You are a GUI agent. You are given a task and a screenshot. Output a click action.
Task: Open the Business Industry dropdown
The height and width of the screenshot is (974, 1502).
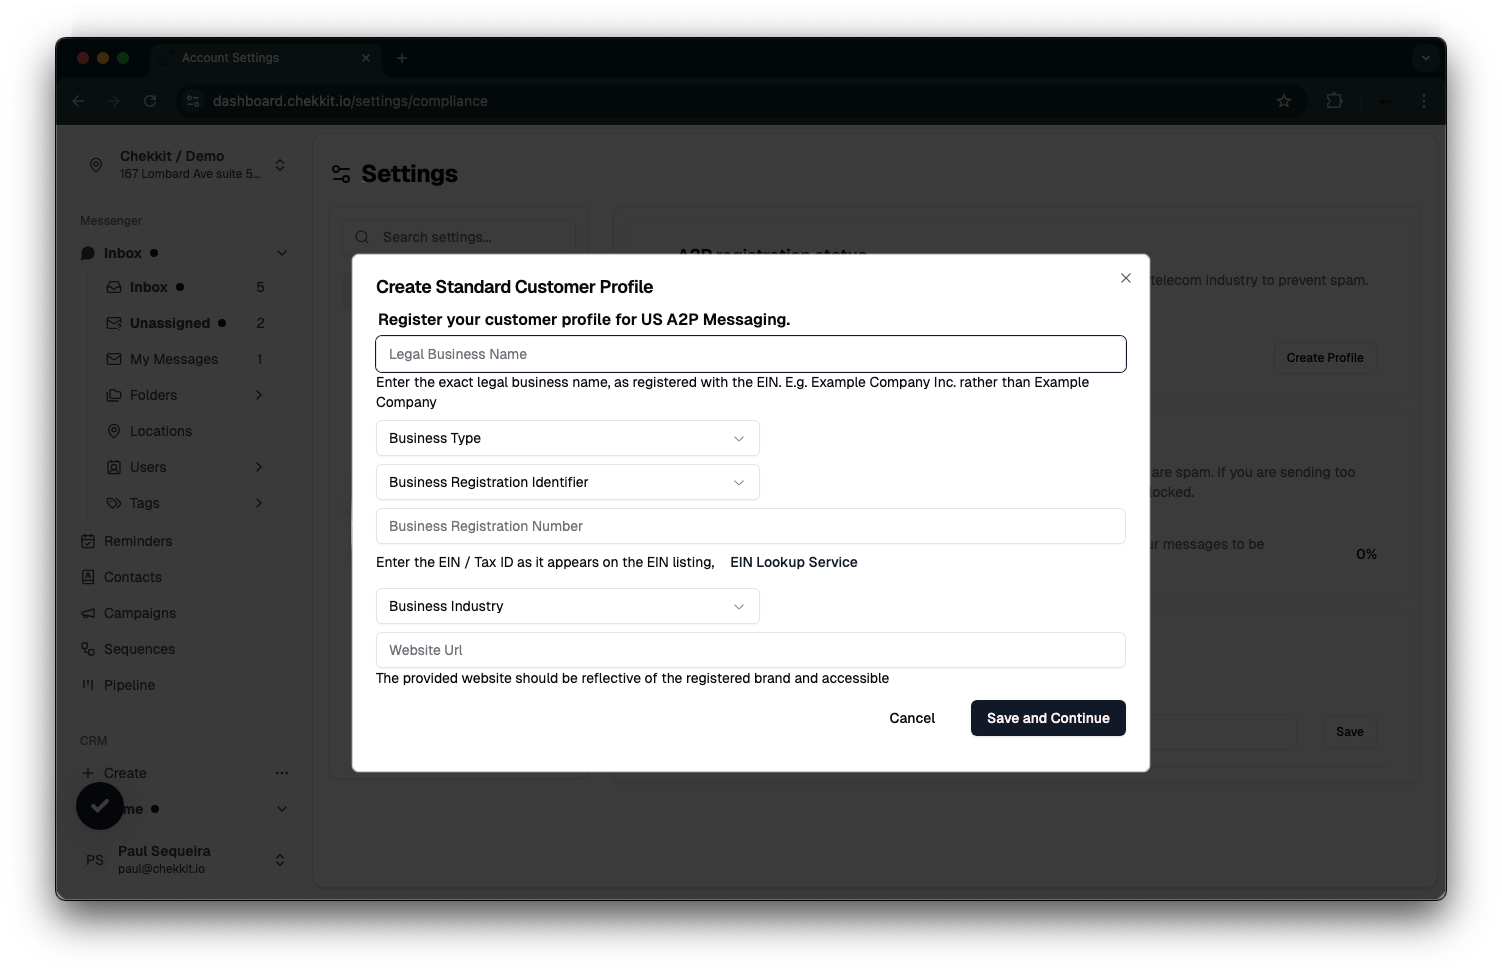point(568,606)
